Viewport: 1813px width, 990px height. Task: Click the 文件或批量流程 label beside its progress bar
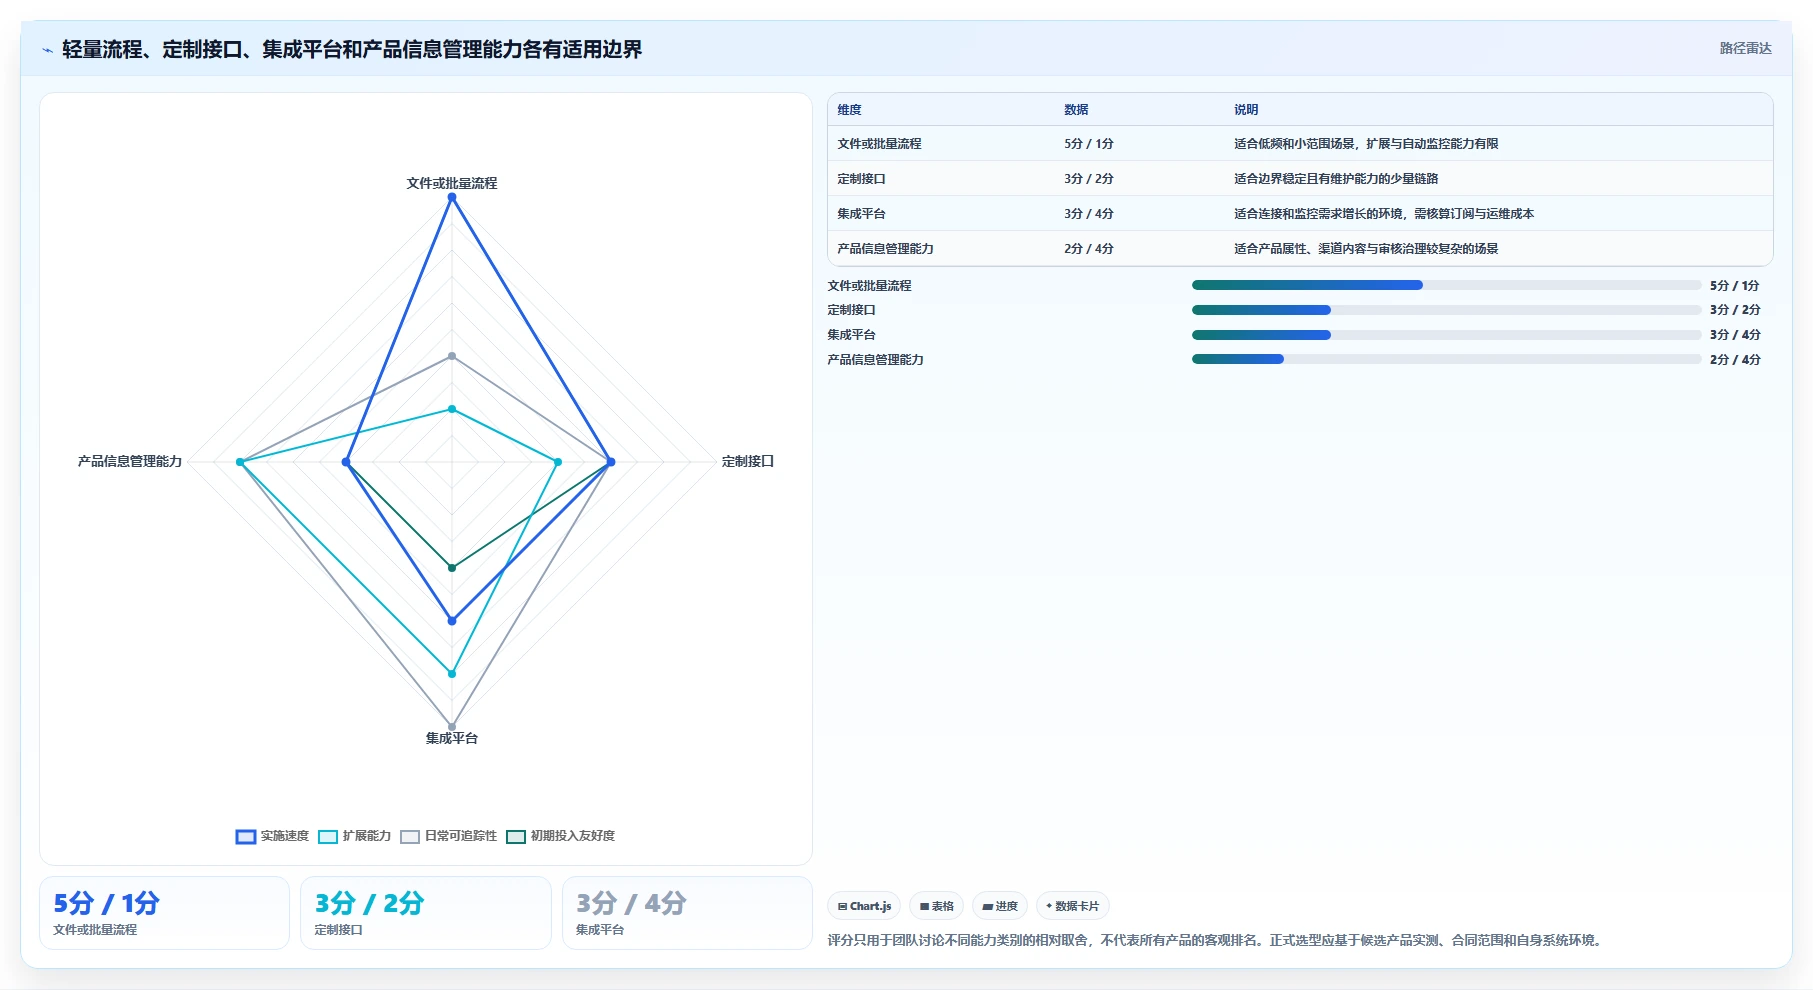click(869, 286)
